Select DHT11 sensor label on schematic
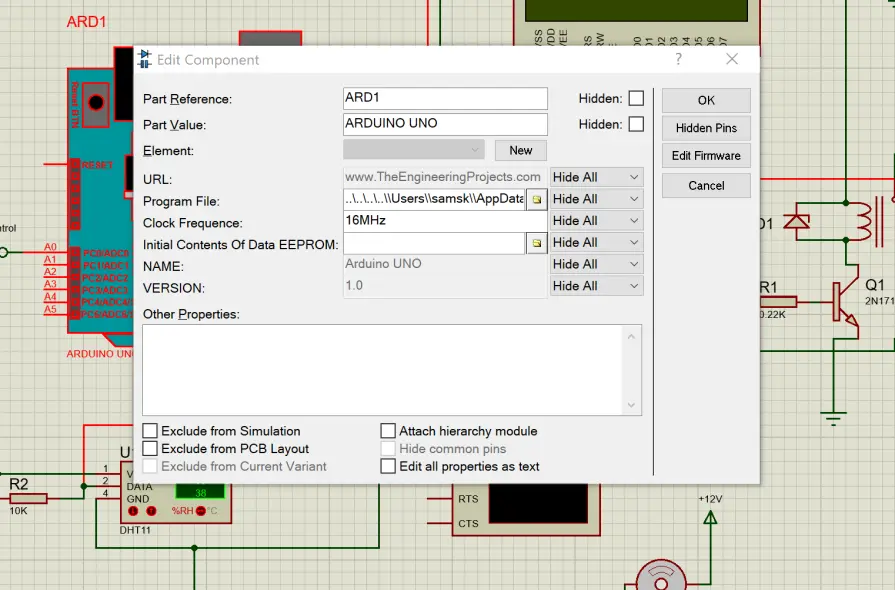The image size is (895, 590). [135, 530]
